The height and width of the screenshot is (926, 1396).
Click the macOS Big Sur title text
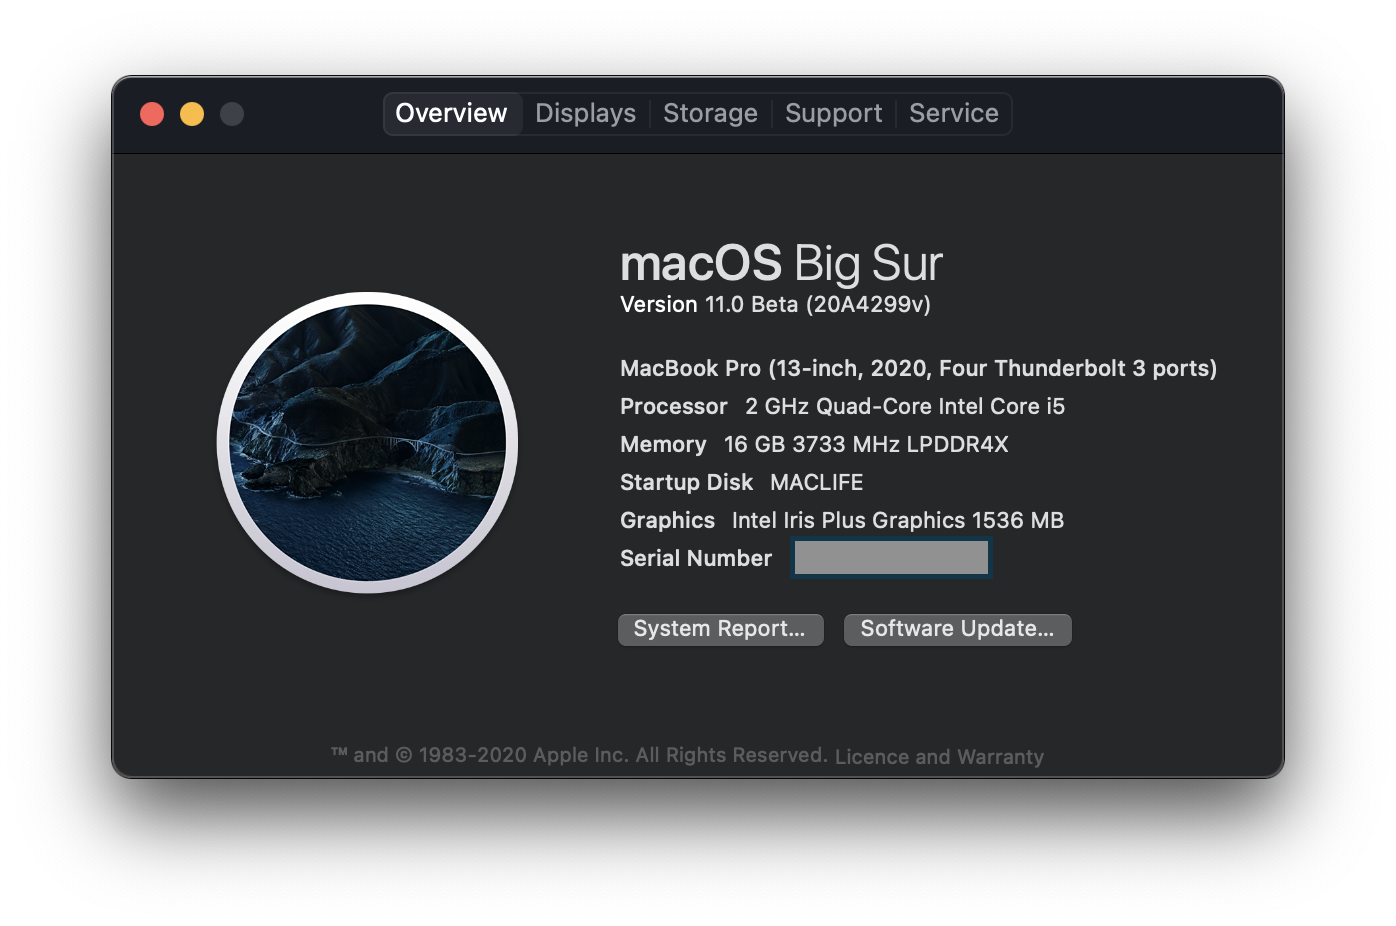tap(781, 263)
